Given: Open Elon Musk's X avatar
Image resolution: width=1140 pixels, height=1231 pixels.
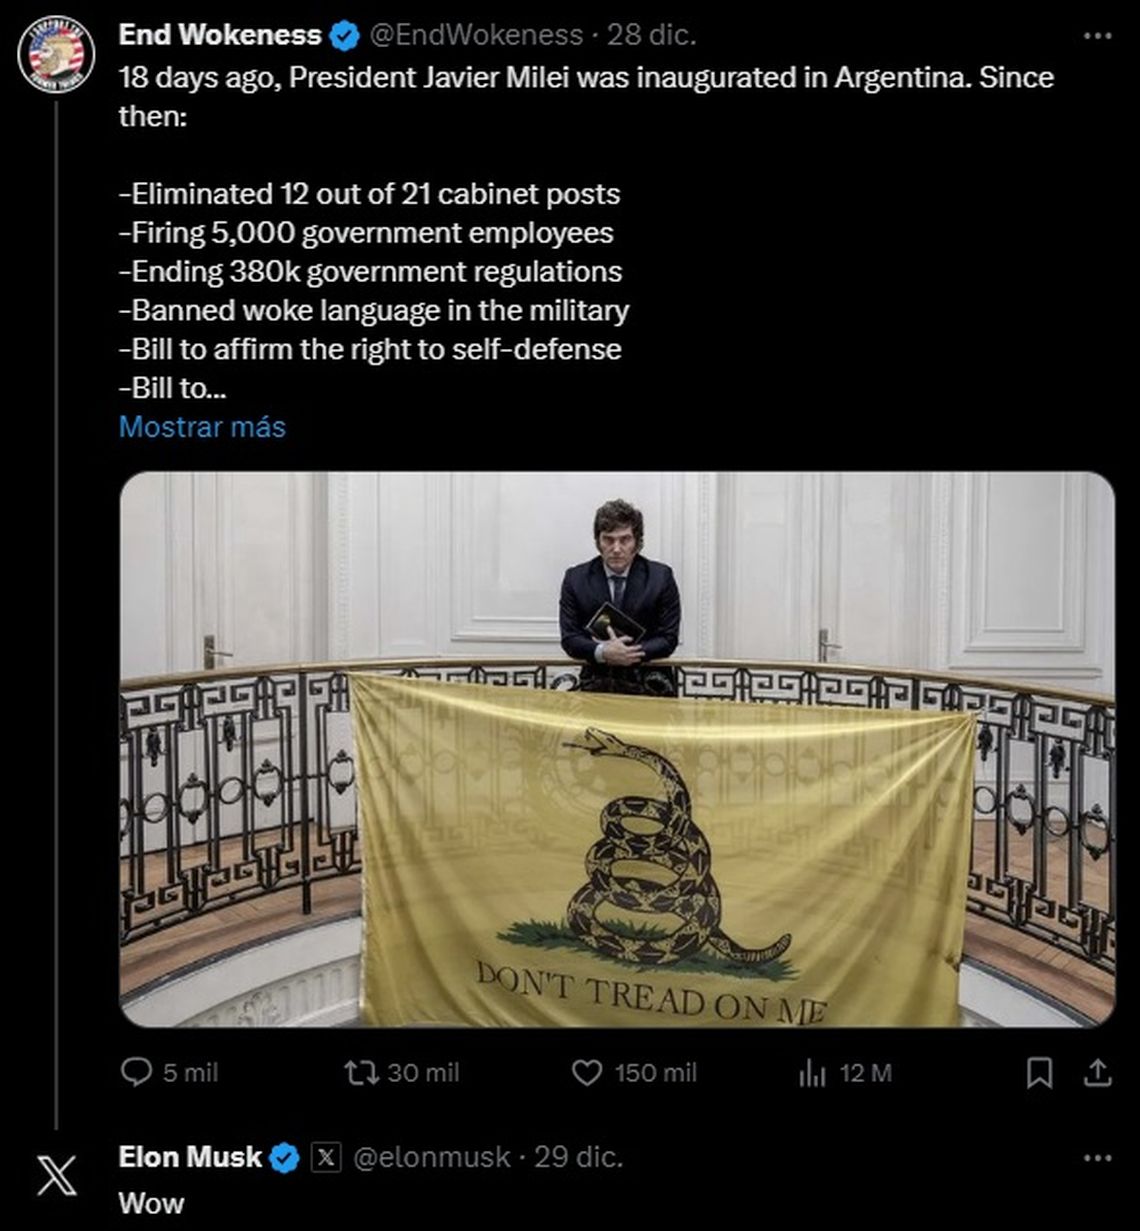Looking at the screenshot, I should point(56,1176).
